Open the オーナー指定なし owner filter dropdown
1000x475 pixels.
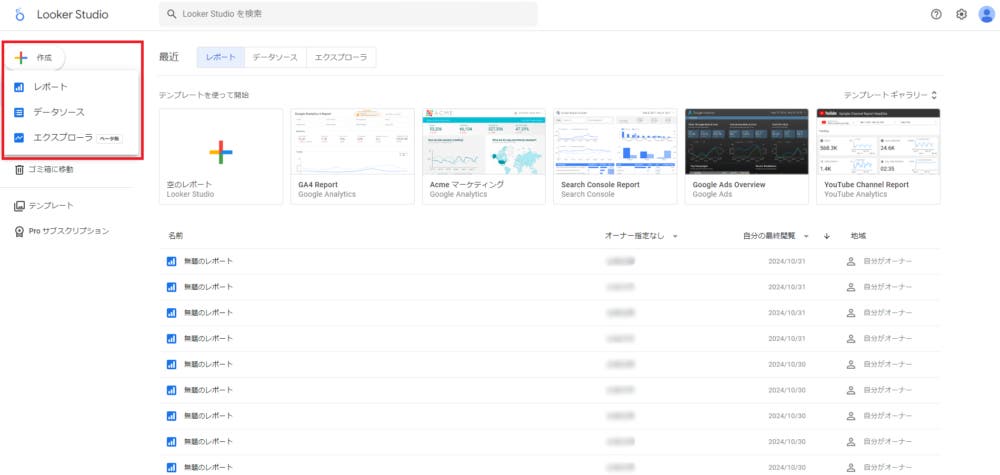pyautogui.click(x=641, y=236)
